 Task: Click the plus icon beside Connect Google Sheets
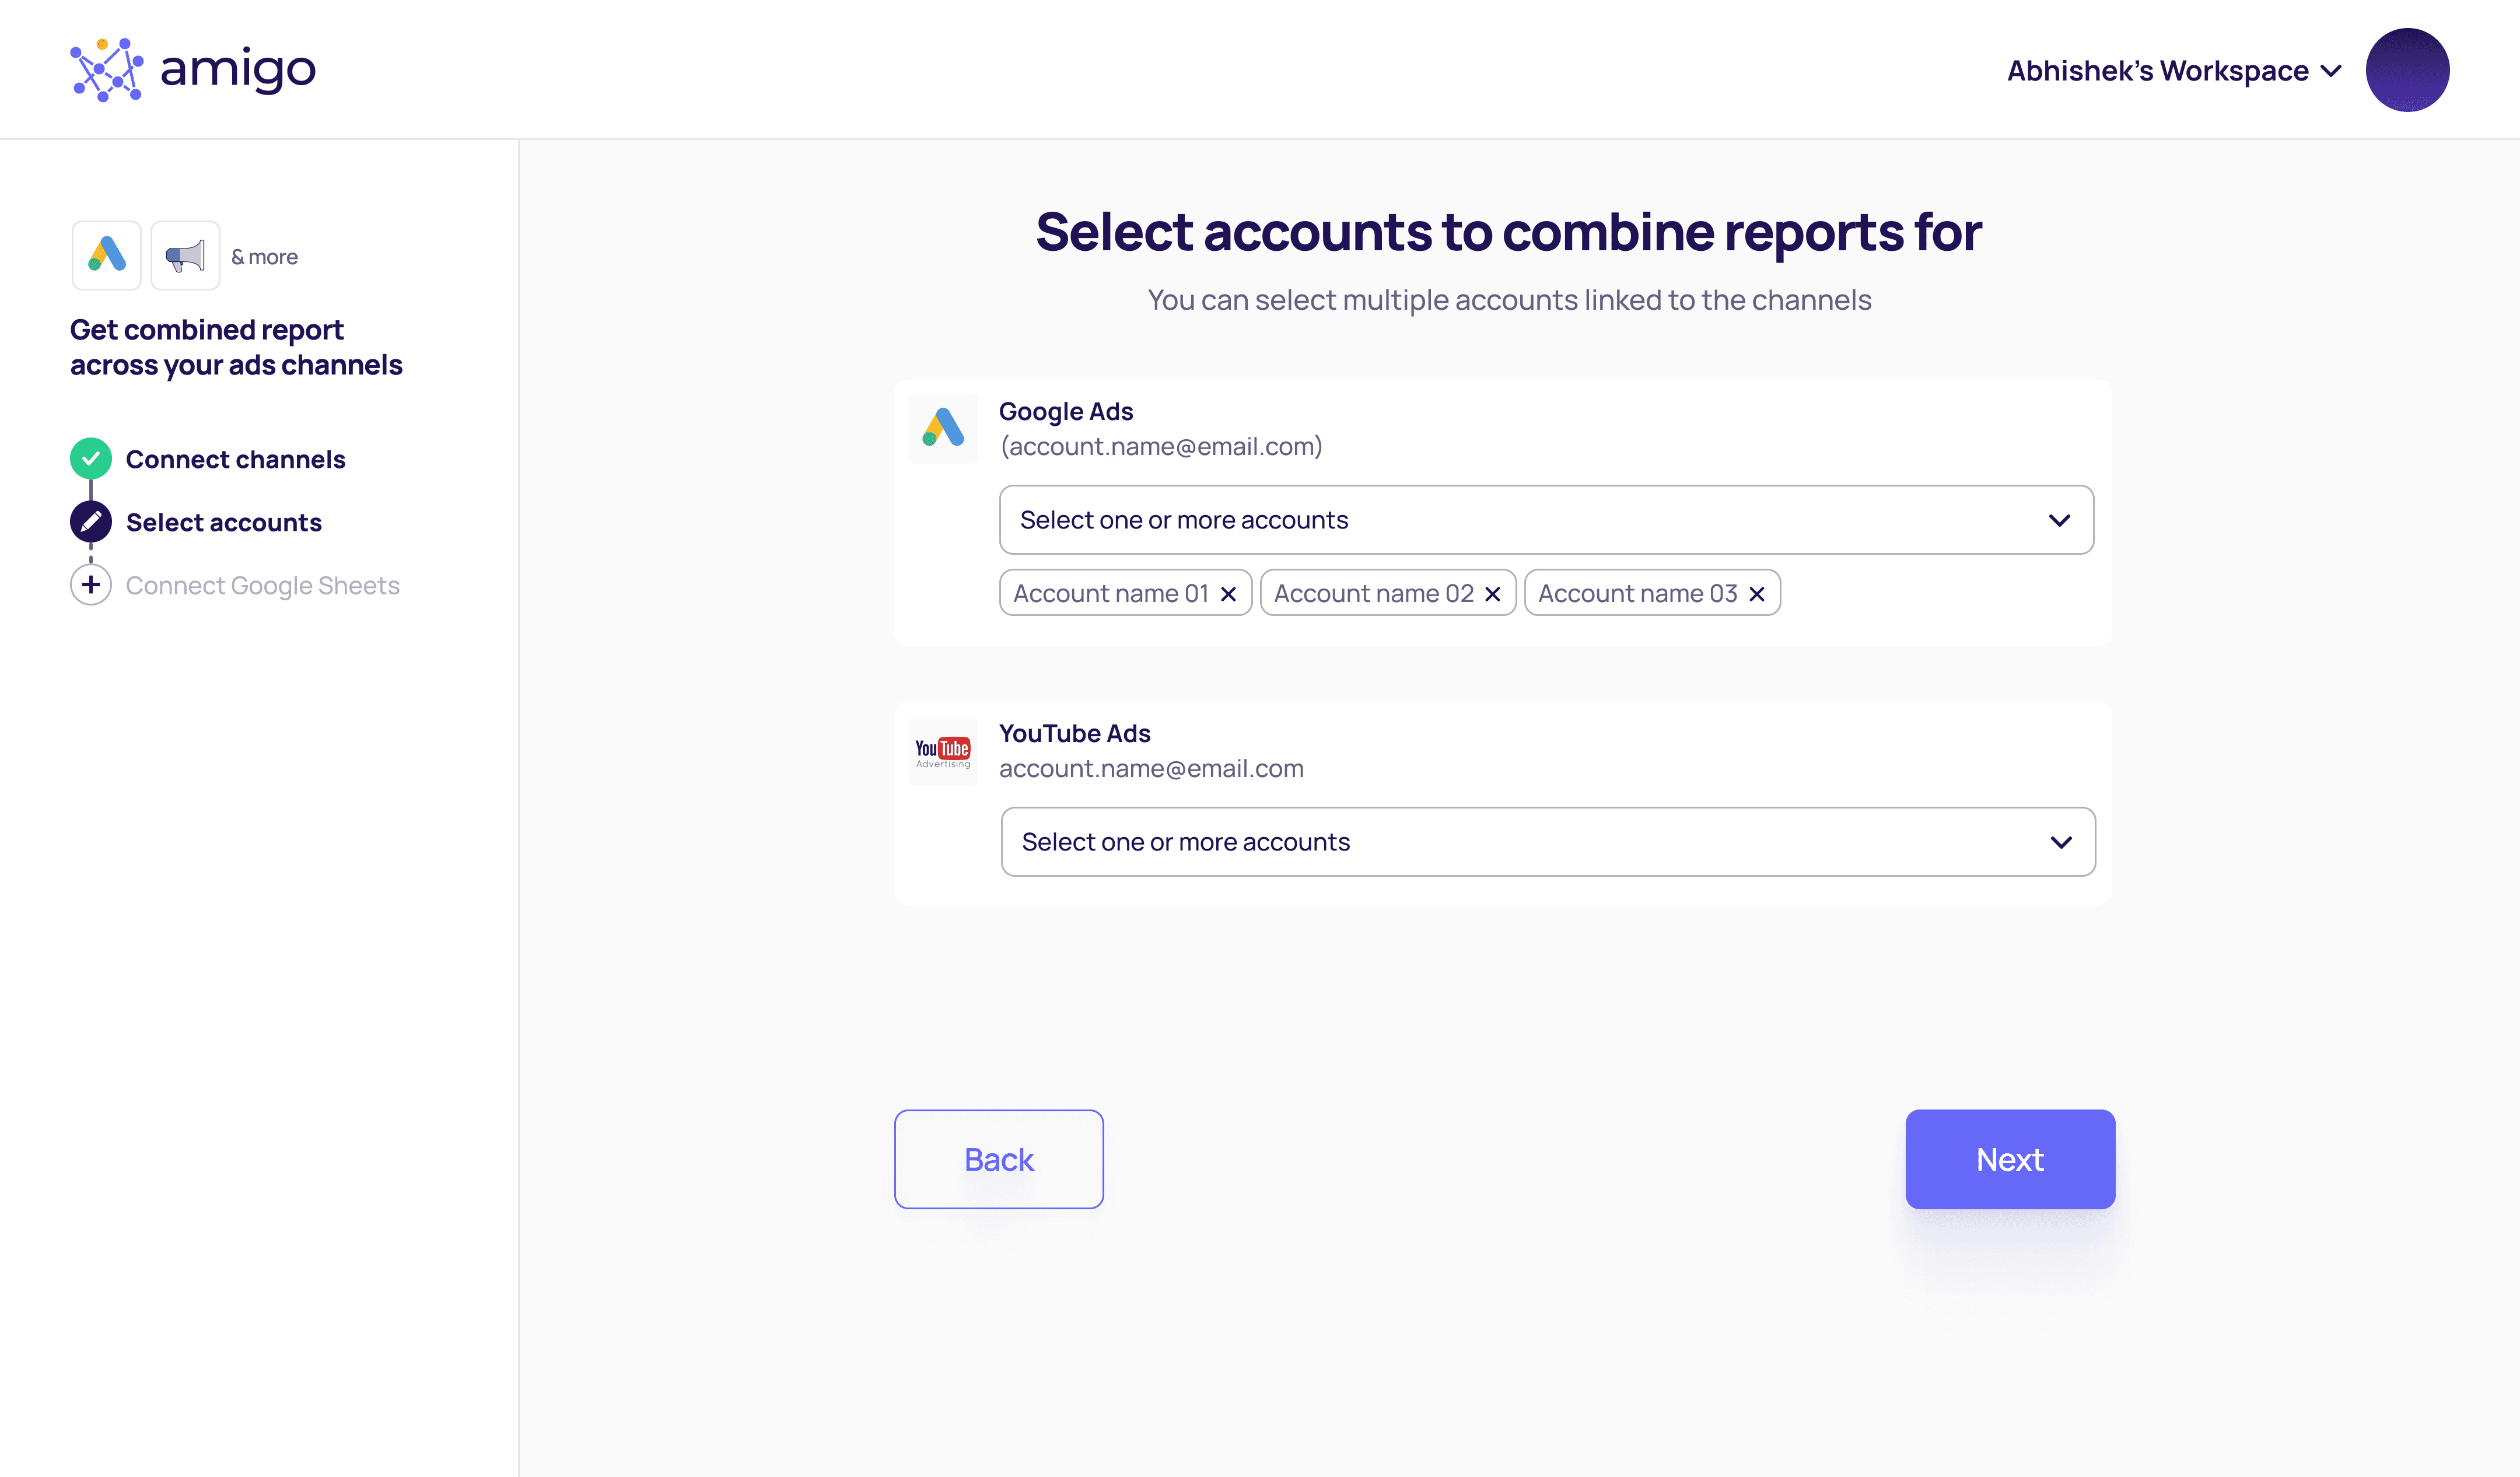pyautogui.click(x=91, y=585)
